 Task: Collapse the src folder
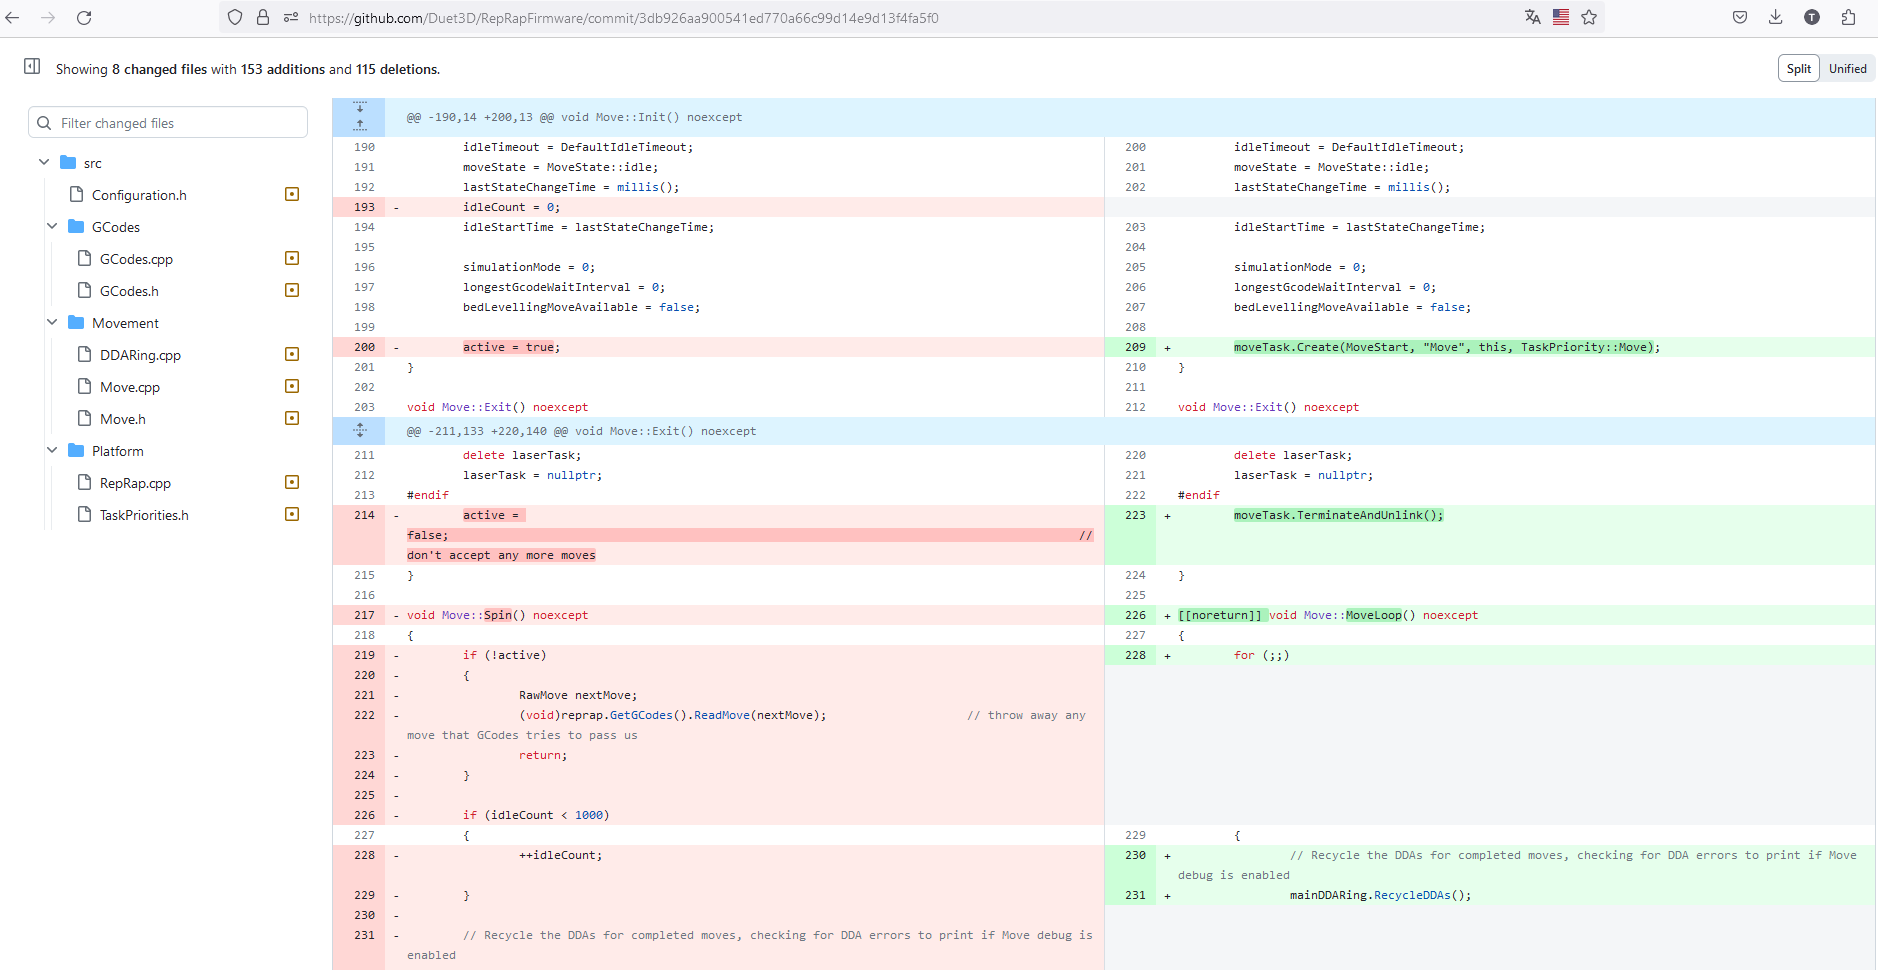click(44, 162)
